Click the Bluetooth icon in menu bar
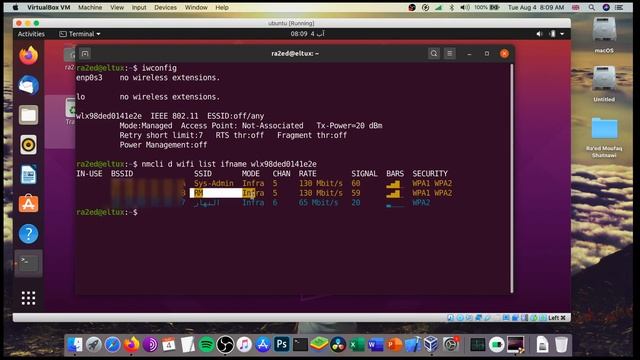 (451, 7)
